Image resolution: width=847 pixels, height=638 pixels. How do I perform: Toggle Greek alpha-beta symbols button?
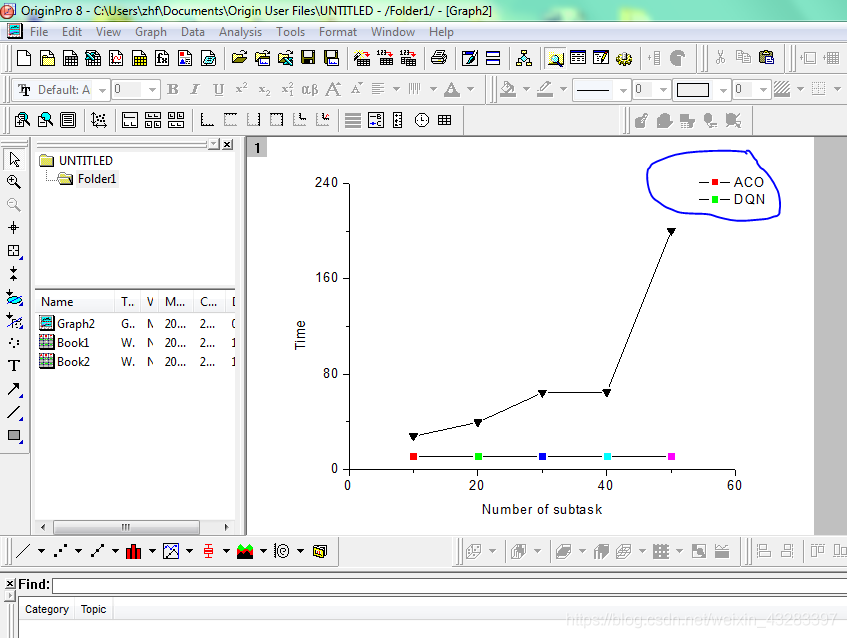pyautogui.click(x=310, y=89)
